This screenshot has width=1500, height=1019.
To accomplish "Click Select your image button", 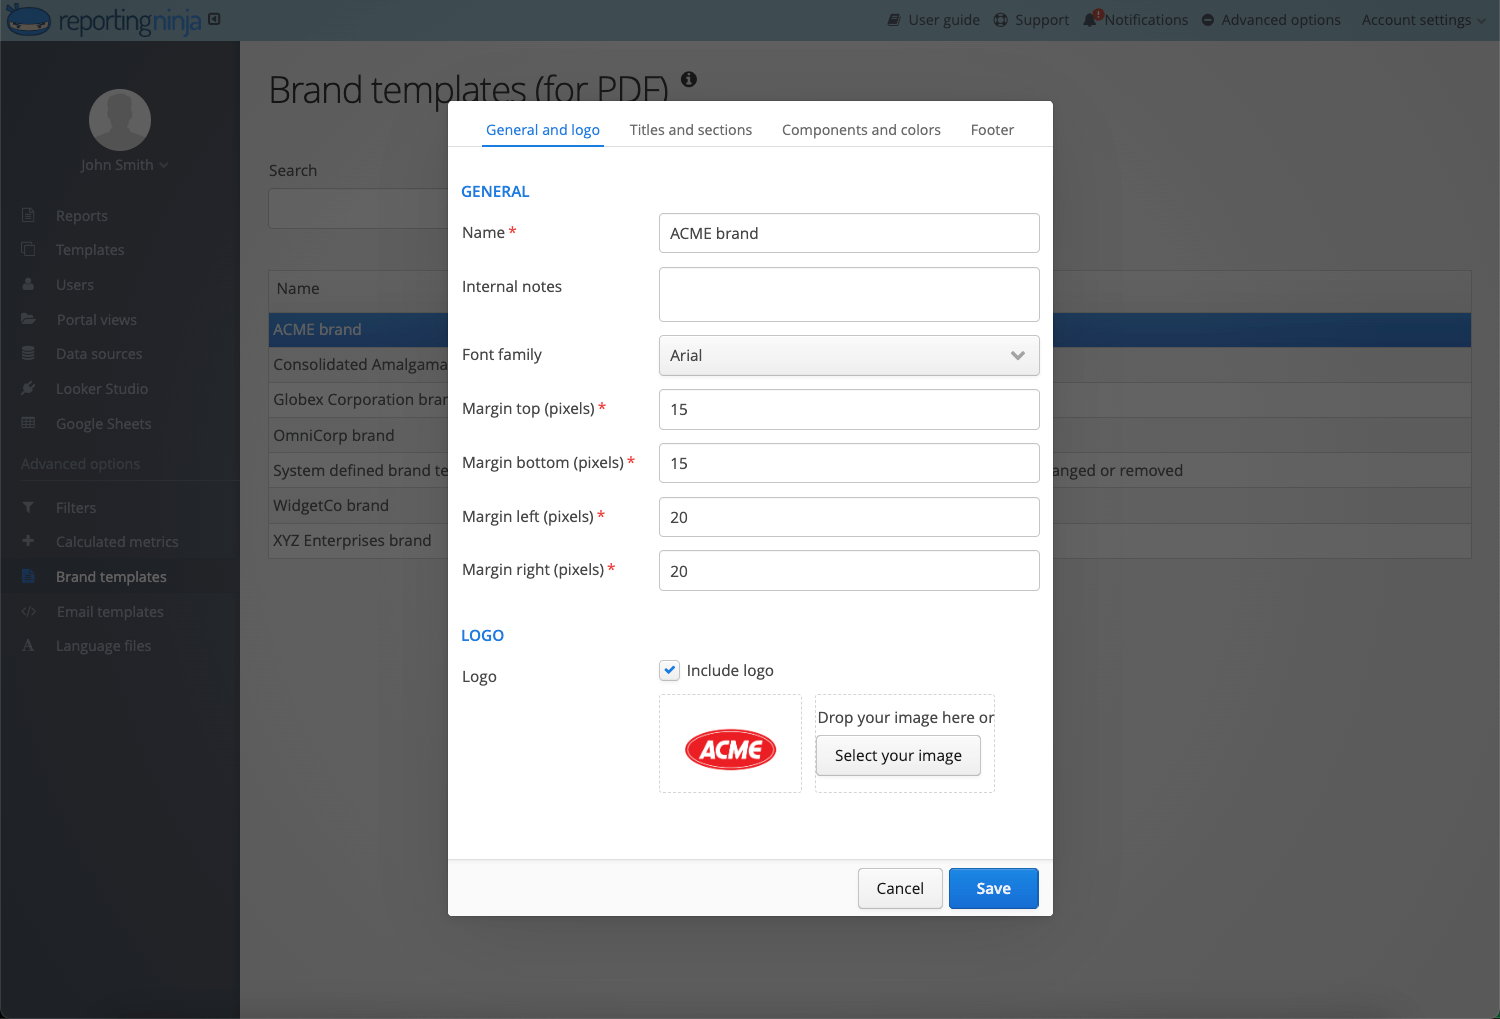I will (897, 755).
